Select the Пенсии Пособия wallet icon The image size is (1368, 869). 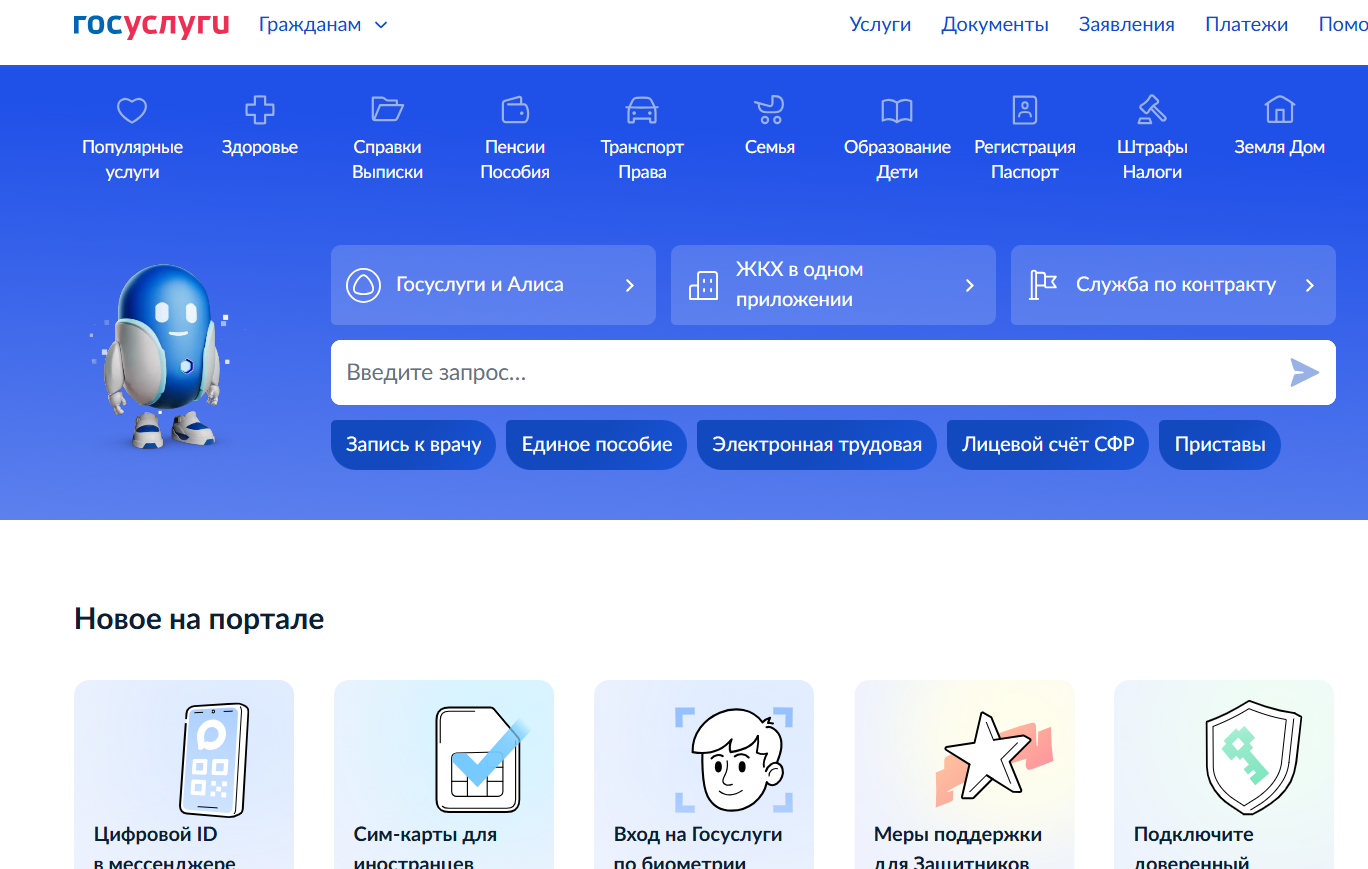[x=515, y=109]
